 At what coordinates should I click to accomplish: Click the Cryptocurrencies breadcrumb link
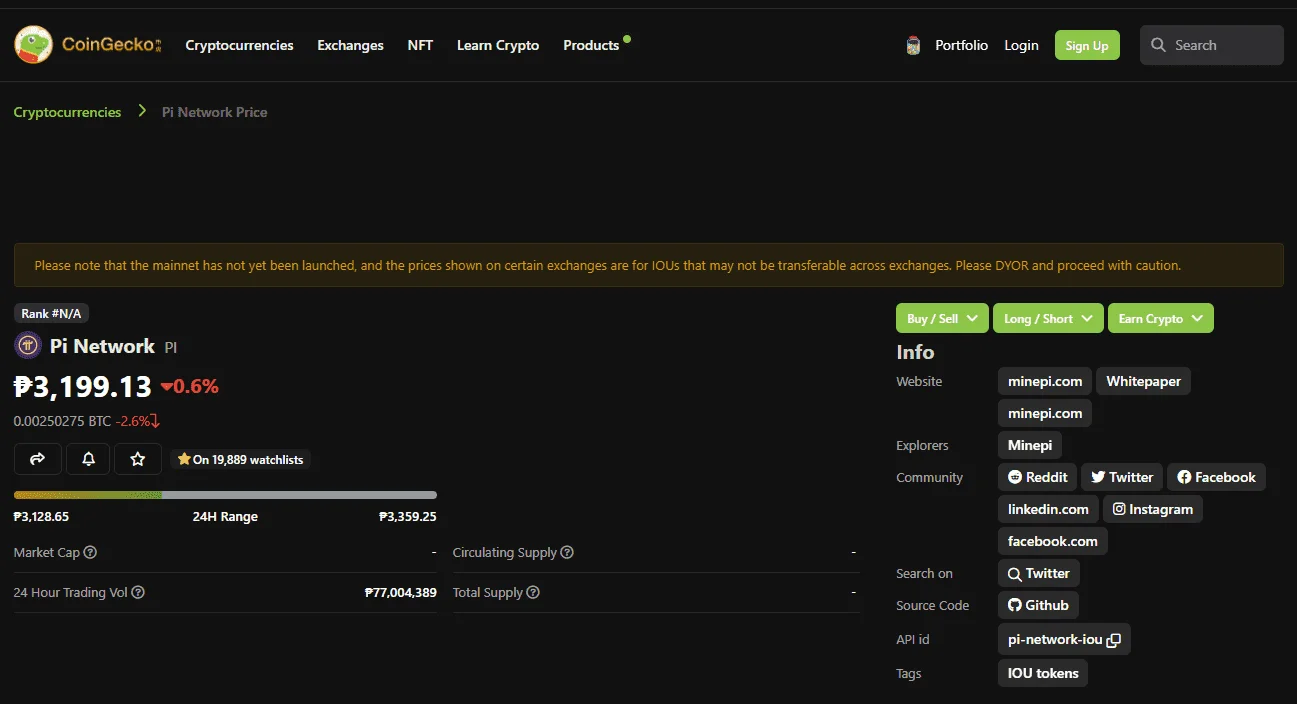(67, 112)
